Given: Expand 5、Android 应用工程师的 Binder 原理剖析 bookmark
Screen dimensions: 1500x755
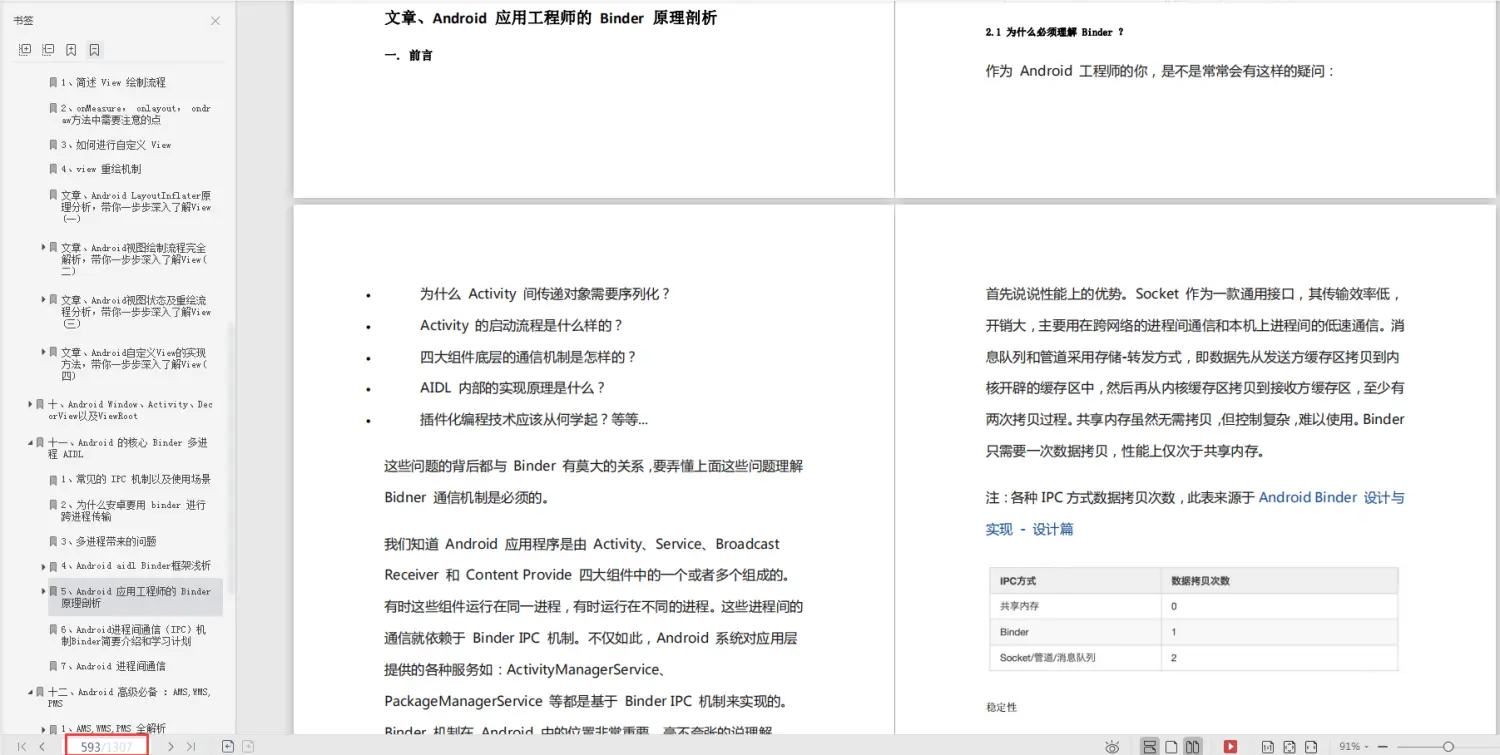Looking at the screenshot, I should [x=44, y=591].
